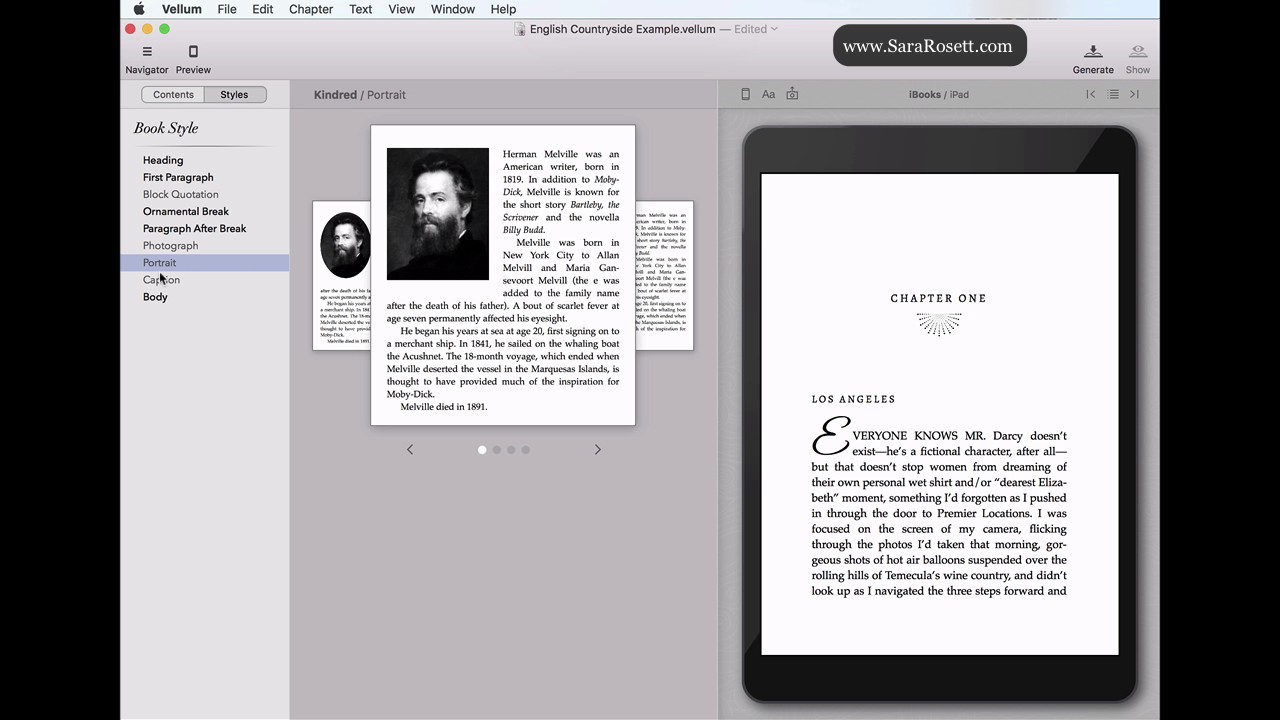Image resolution: width=1280 pixels, height=720 pixels.
Task: Open the View menu
Action: click(401, 9)
